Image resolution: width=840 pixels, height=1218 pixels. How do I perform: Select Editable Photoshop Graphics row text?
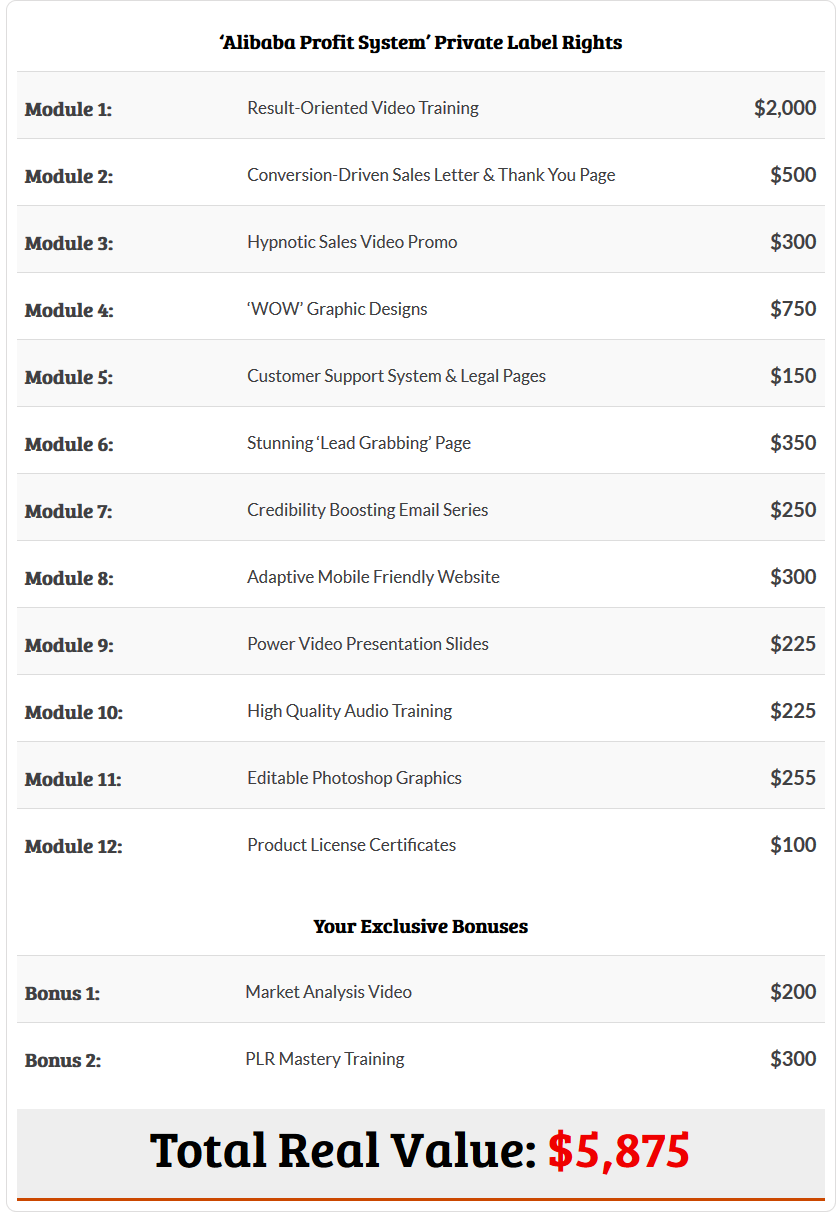click(x=354, y=778)
